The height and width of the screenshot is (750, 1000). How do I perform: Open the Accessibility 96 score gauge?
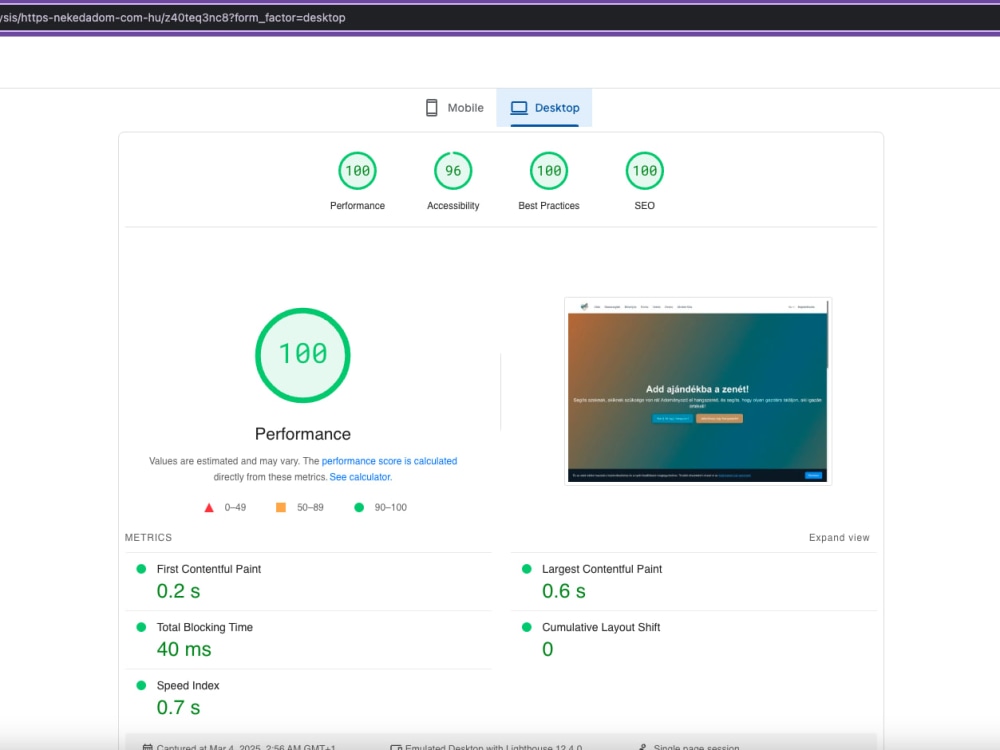(453, 171)
